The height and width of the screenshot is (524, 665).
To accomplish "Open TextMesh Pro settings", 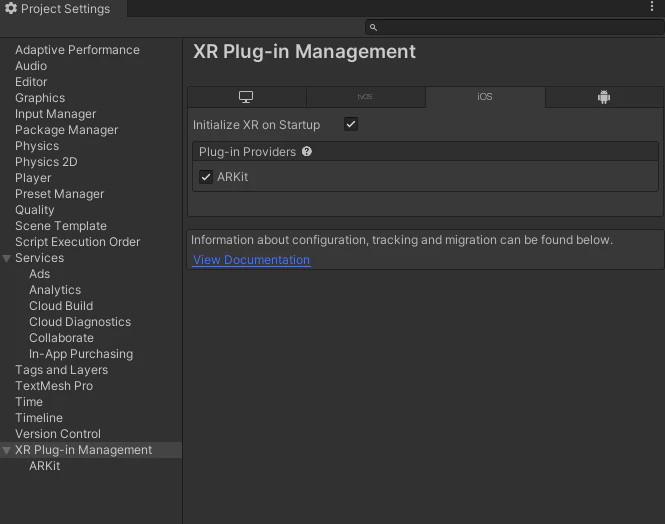I will coord(54,386).
